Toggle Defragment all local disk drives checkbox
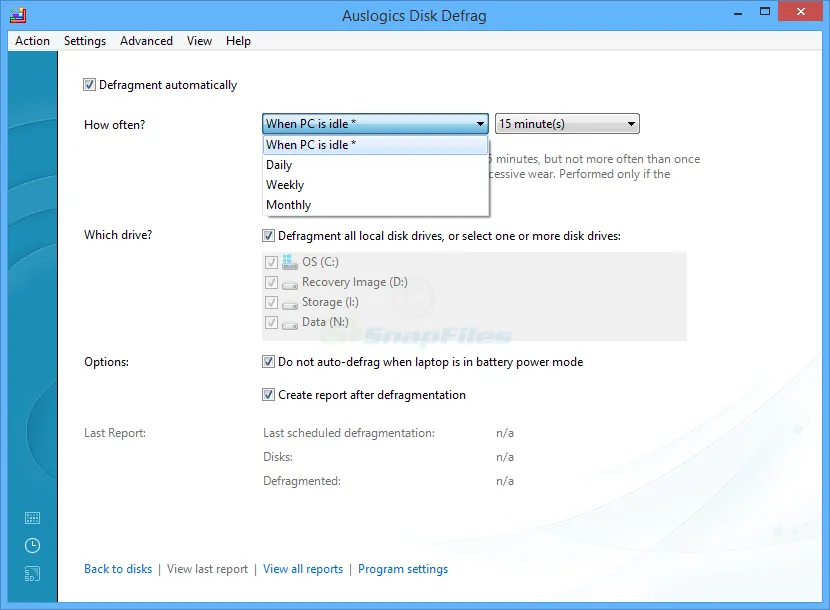830x610 pixels. tap(268, 236)
